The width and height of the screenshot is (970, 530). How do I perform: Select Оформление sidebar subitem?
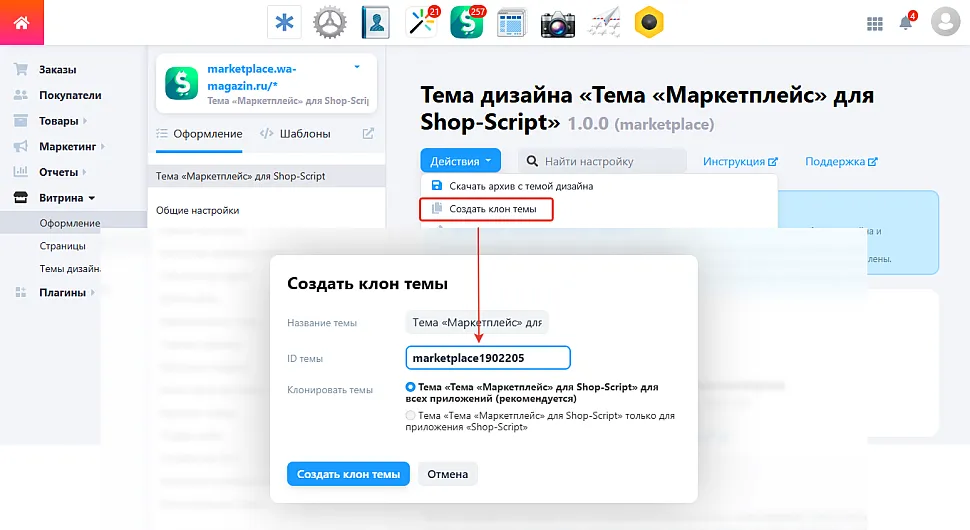click(x=69, y=223)
